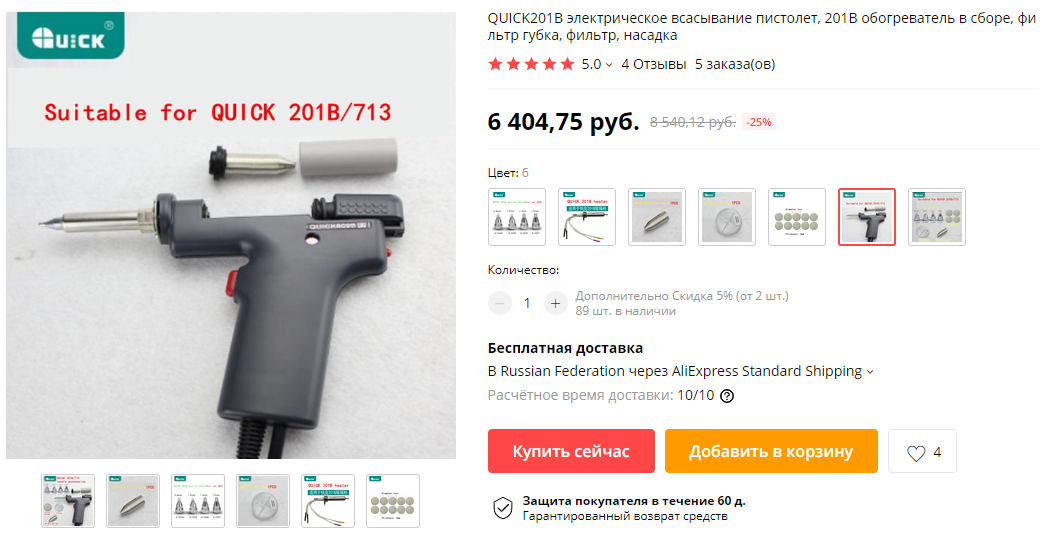Select the single metal tip color option
The width and height of the screenshot is (1057, 534).
click(x=657, y=217)
